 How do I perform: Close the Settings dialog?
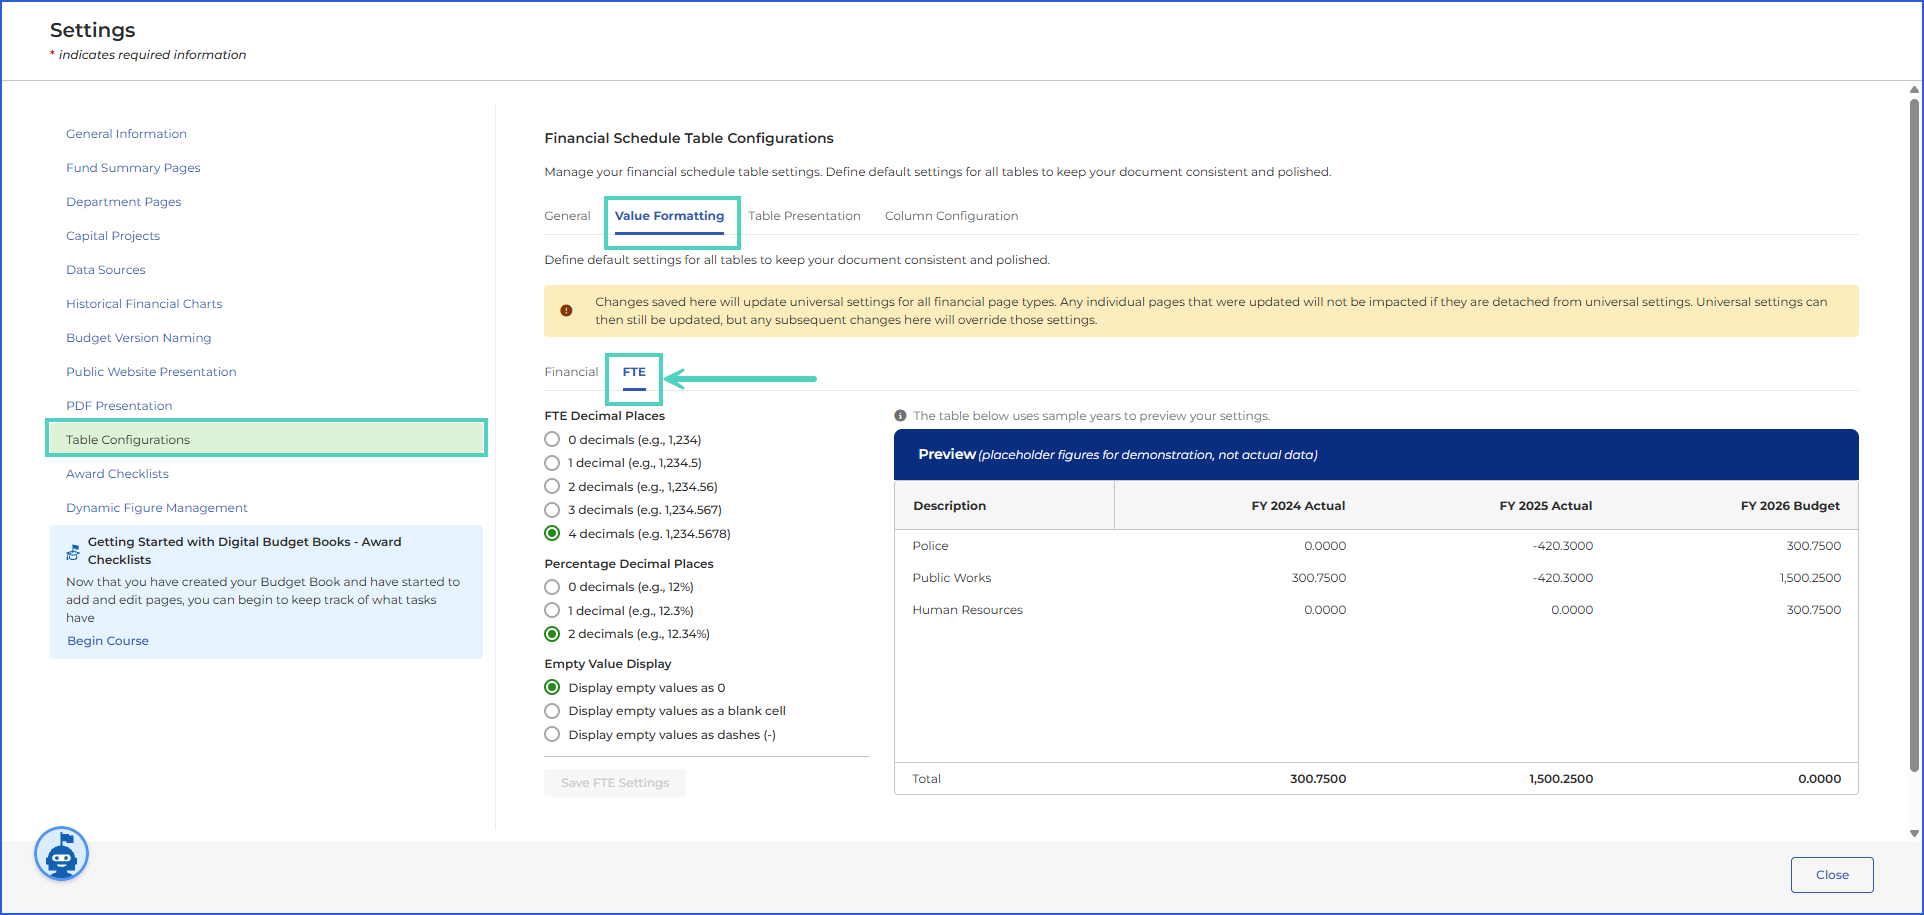point(1832,875)
